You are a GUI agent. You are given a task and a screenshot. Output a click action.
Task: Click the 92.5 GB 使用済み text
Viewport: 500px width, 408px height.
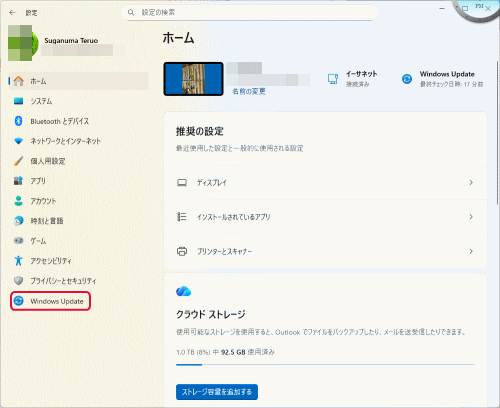coord(248,352)
